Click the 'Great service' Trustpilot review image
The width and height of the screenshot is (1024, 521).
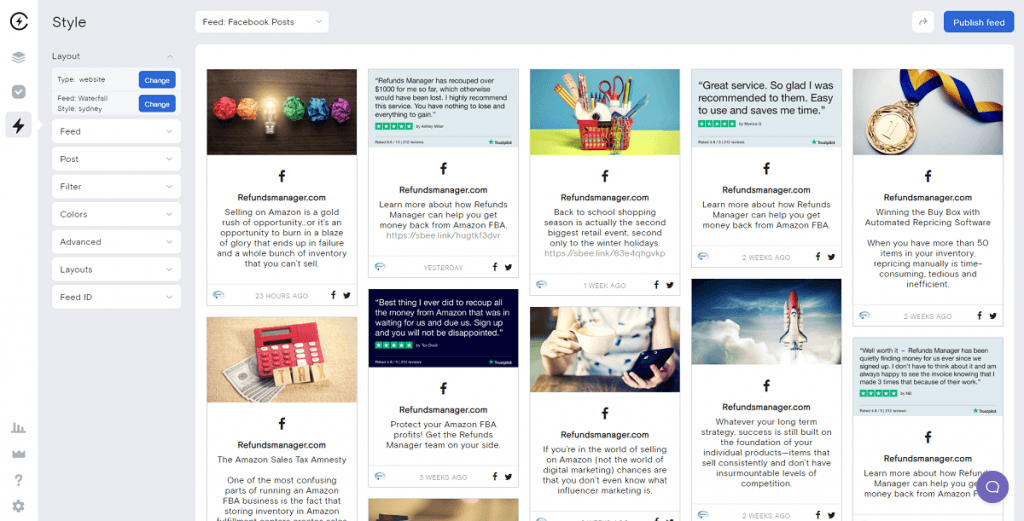coord(767,108)
